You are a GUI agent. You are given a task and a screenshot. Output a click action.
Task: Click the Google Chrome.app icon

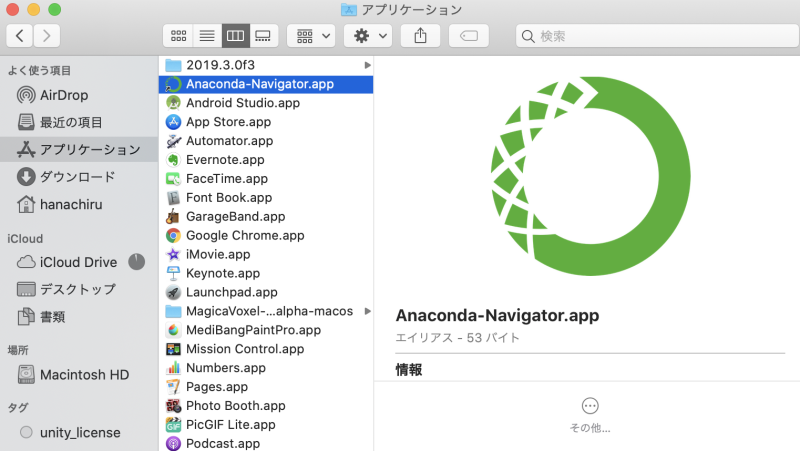coord(173,235)
